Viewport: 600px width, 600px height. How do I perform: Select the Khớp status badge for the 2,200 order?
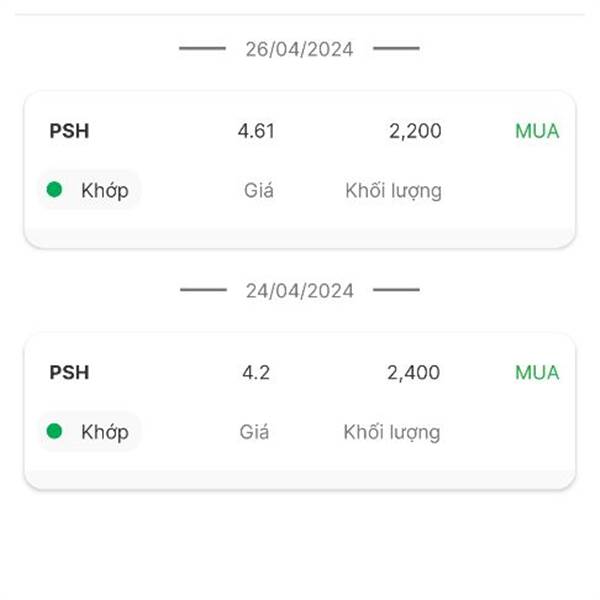(x=90, y=190)
